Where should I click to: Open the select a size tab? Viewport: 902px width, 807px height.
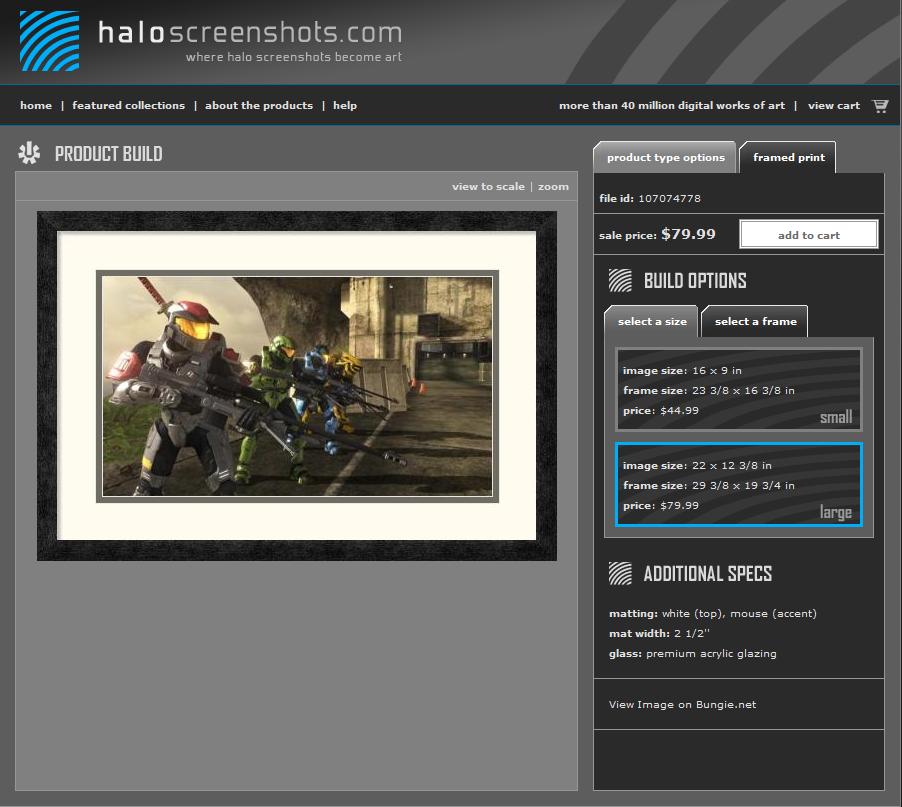pos(652,322)
